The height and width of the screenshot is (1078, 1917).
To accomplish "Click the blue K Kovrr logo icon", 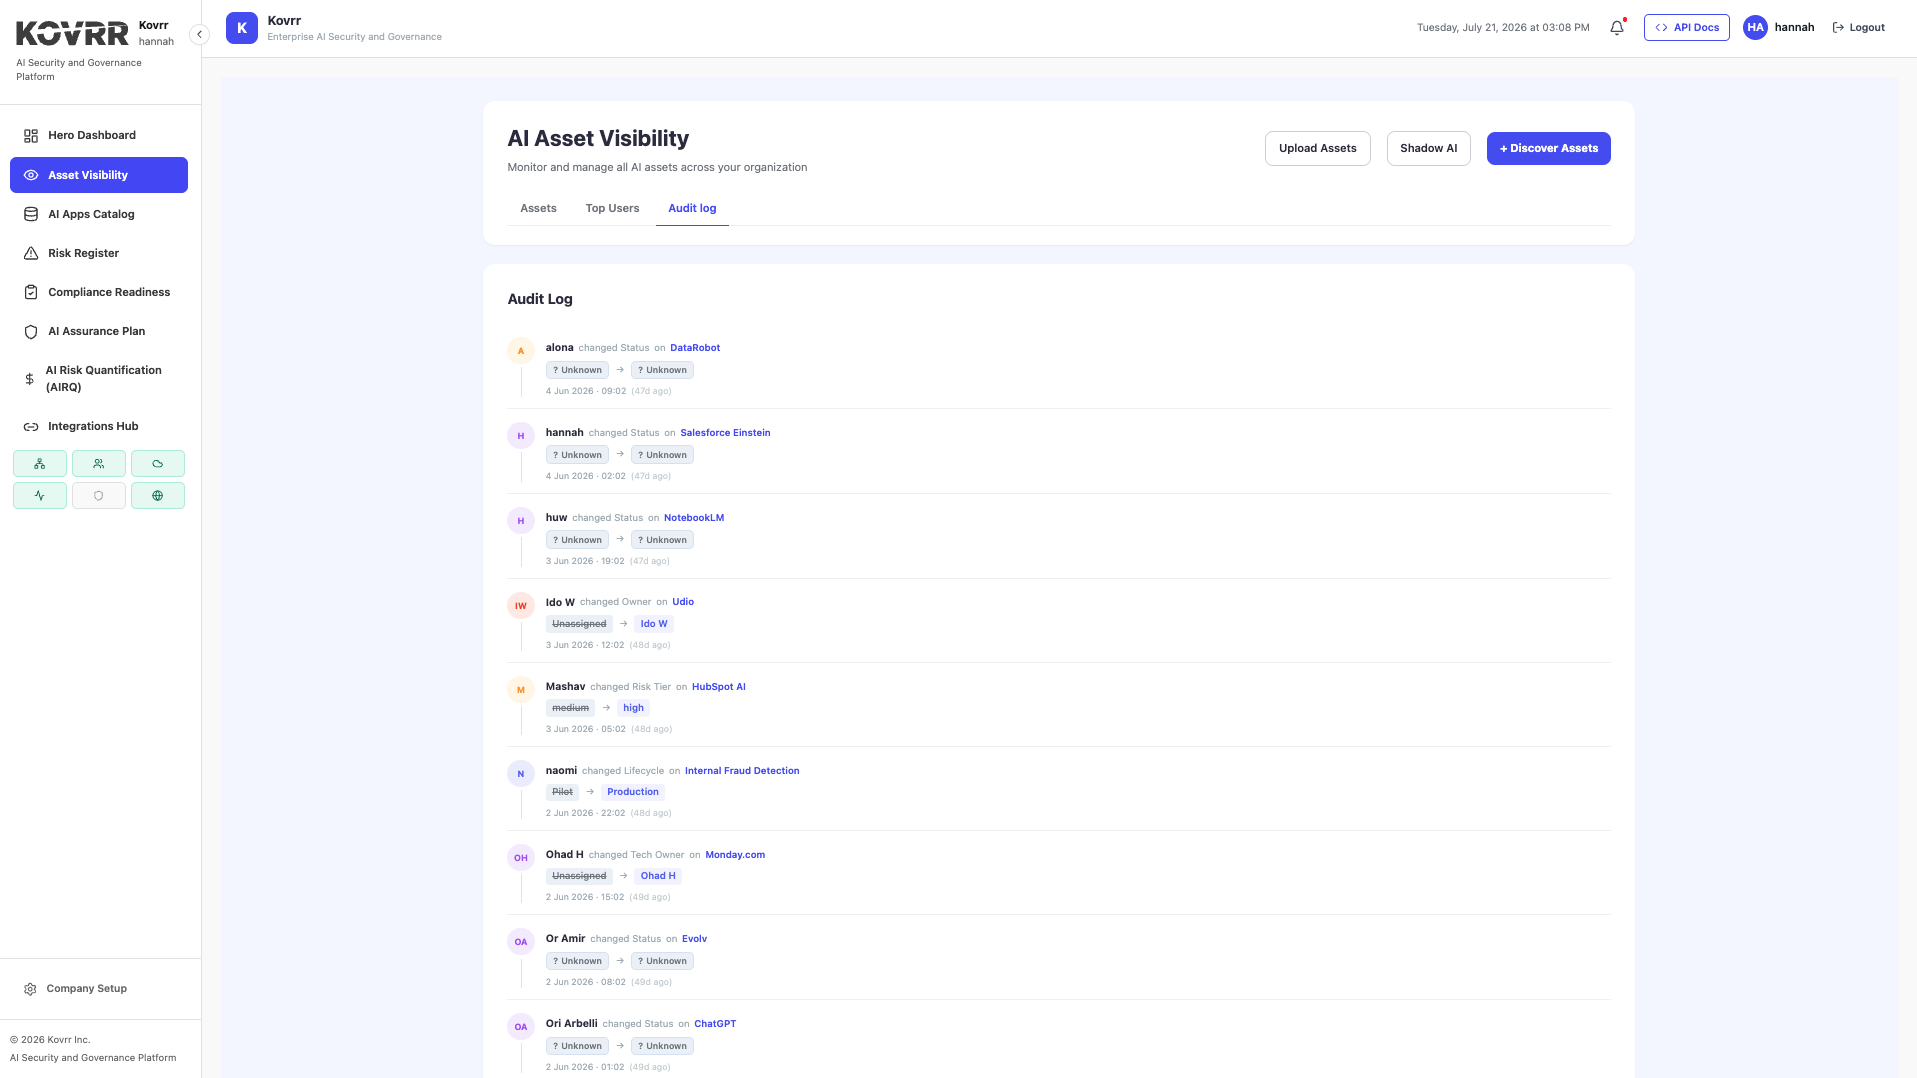I will click(242, 28).
